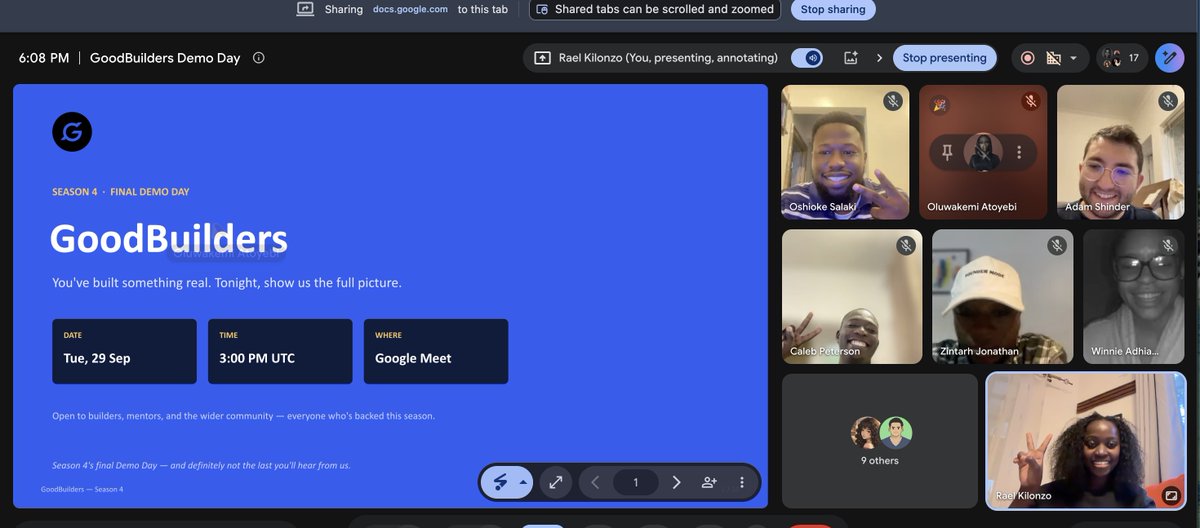Select Caleb Peterson's video tile
The image size is (1200, 528).
point(852,296)
